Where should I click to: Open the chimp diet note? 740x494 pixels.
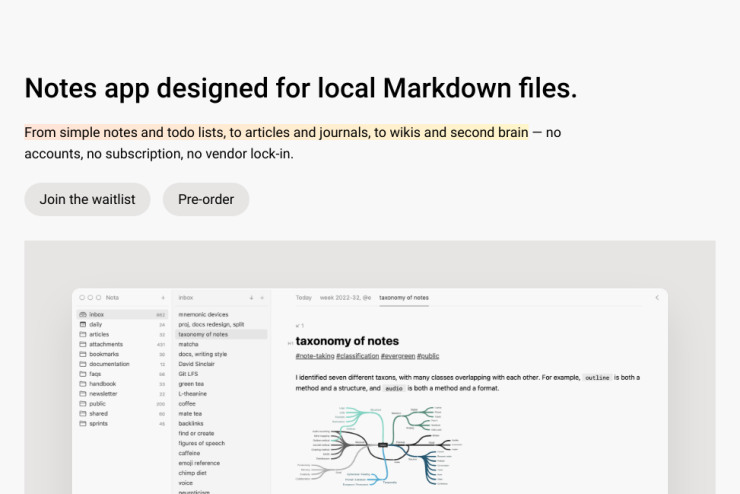point(193,473)
